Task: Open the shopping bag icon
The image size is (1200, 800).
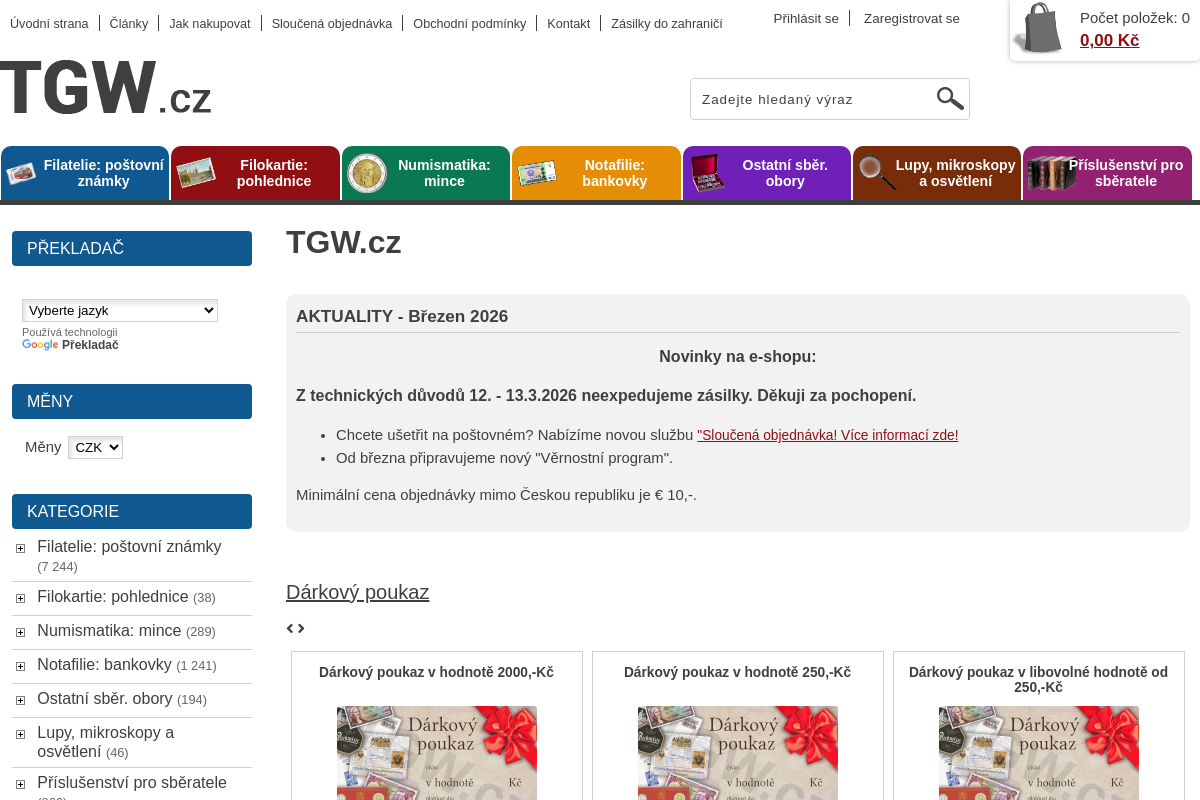Action: pyautogui.click(x=1040, y=28)
